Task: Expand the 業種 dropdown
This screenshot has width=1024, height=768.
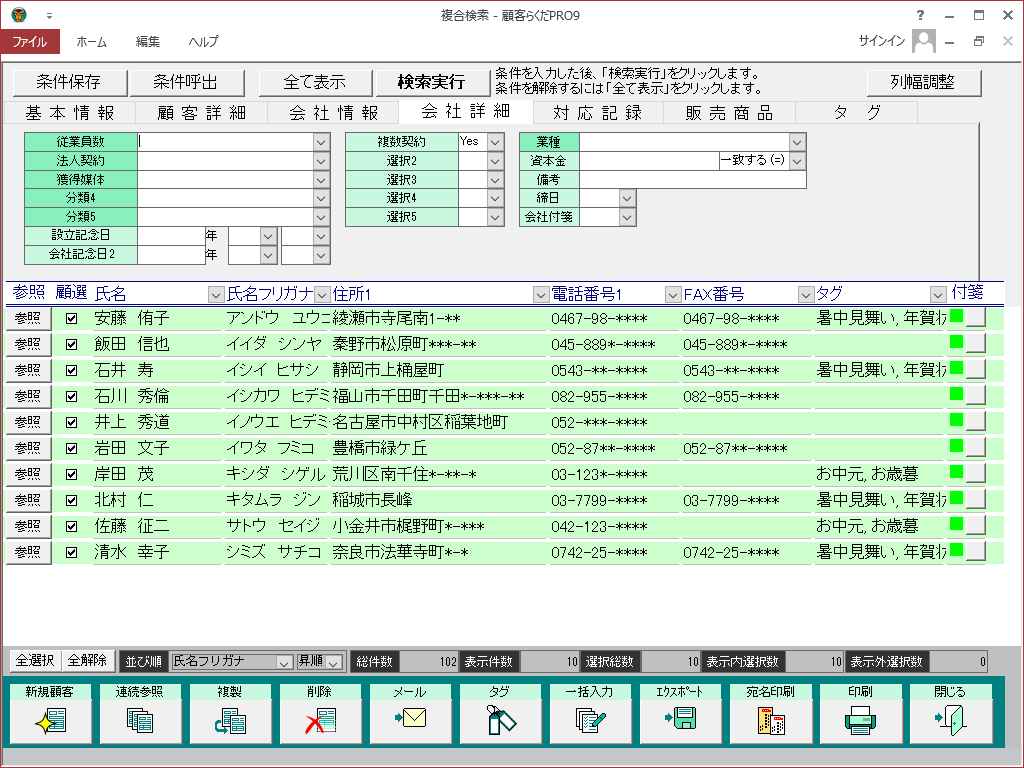Action: point(797,142)
